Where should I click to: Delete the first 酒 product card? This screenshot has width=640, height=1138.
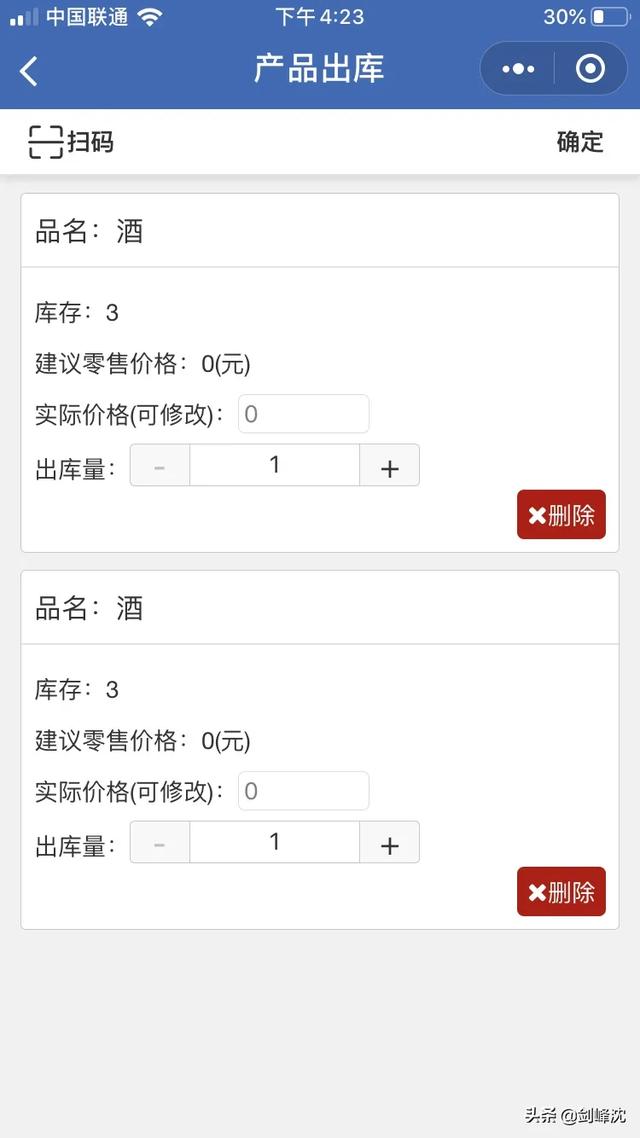point(561,515)
